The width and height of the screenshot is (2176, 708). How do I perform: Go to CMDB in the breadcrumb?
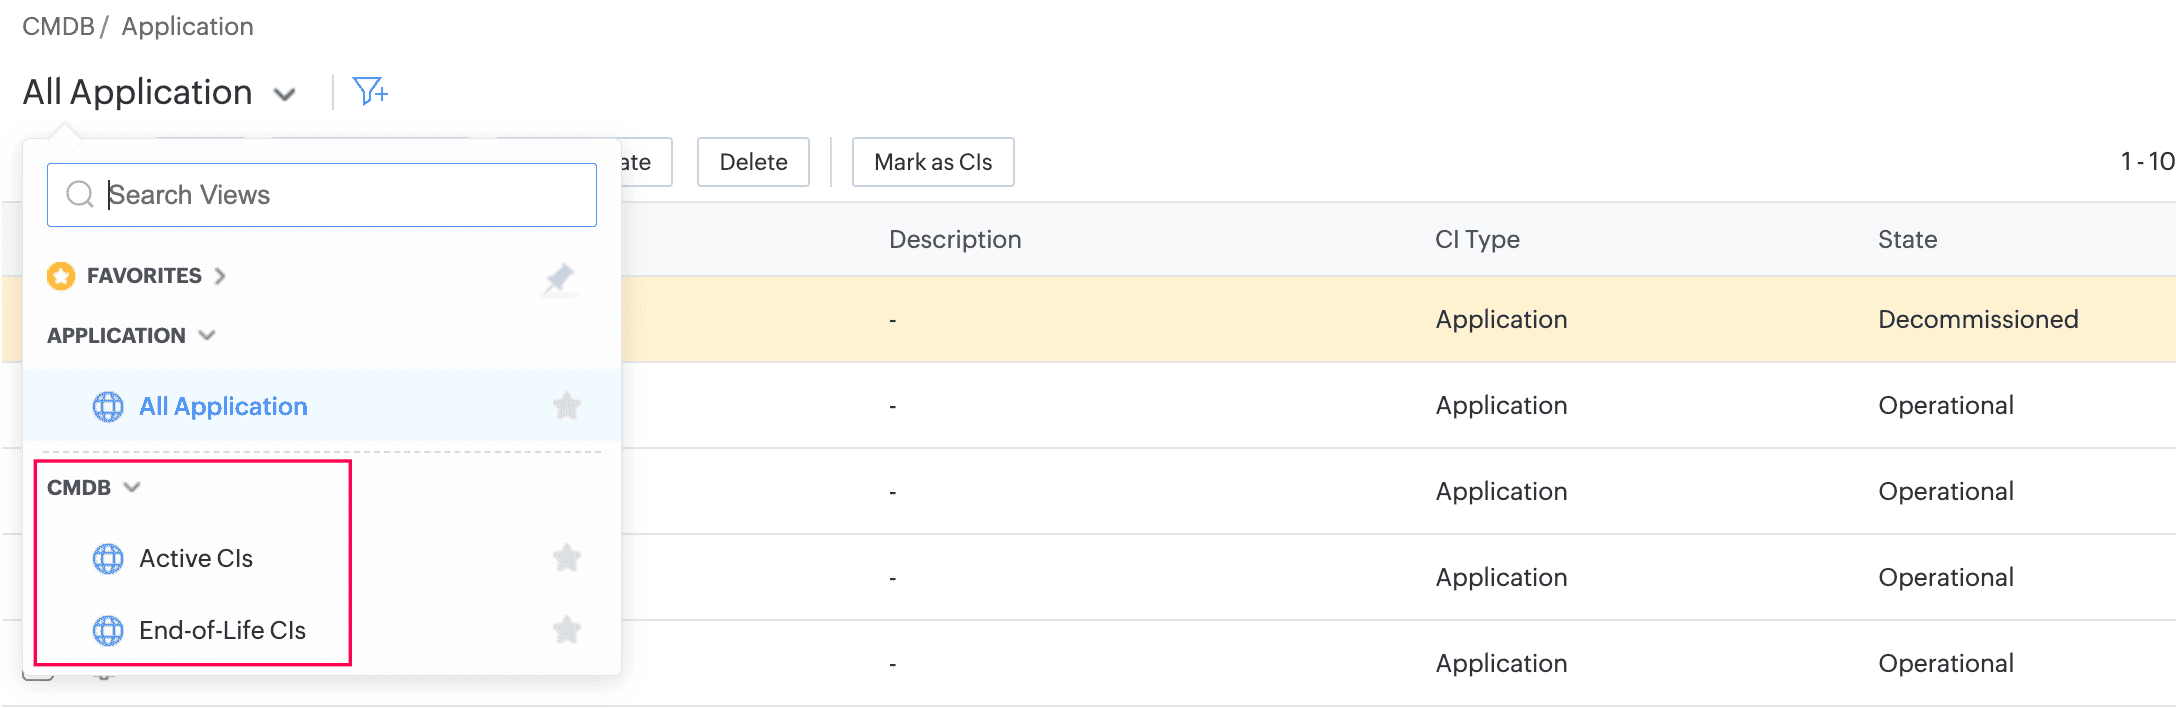(x=58, y=27)
